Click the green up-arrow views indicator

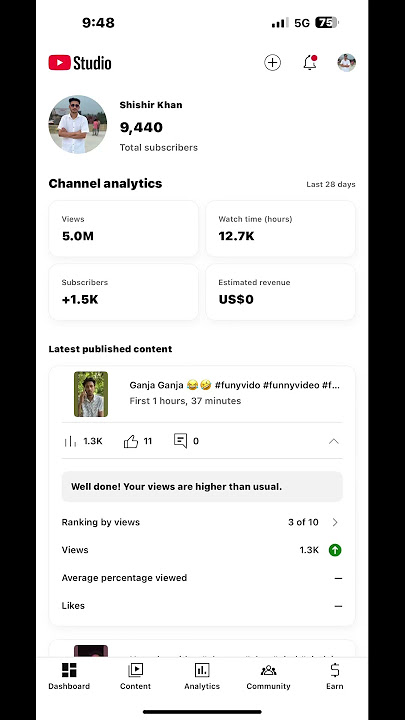coord(335,550)
